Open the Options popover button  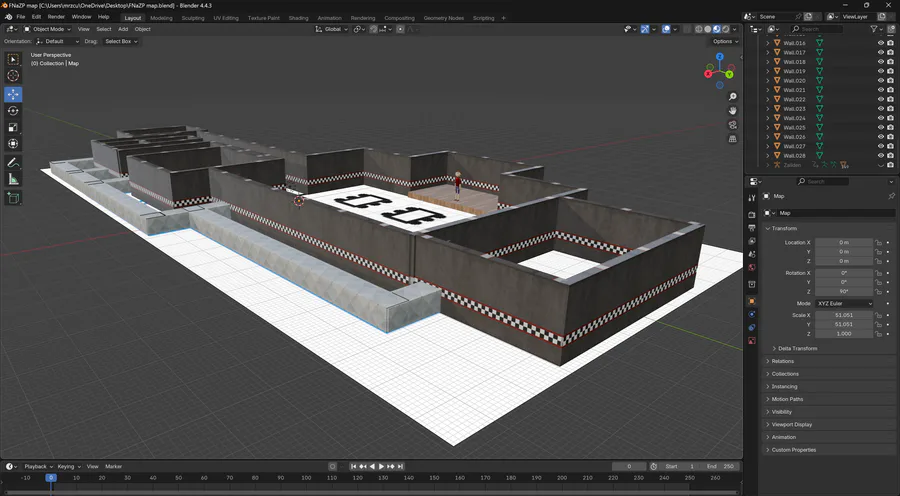tap(726, 41)
